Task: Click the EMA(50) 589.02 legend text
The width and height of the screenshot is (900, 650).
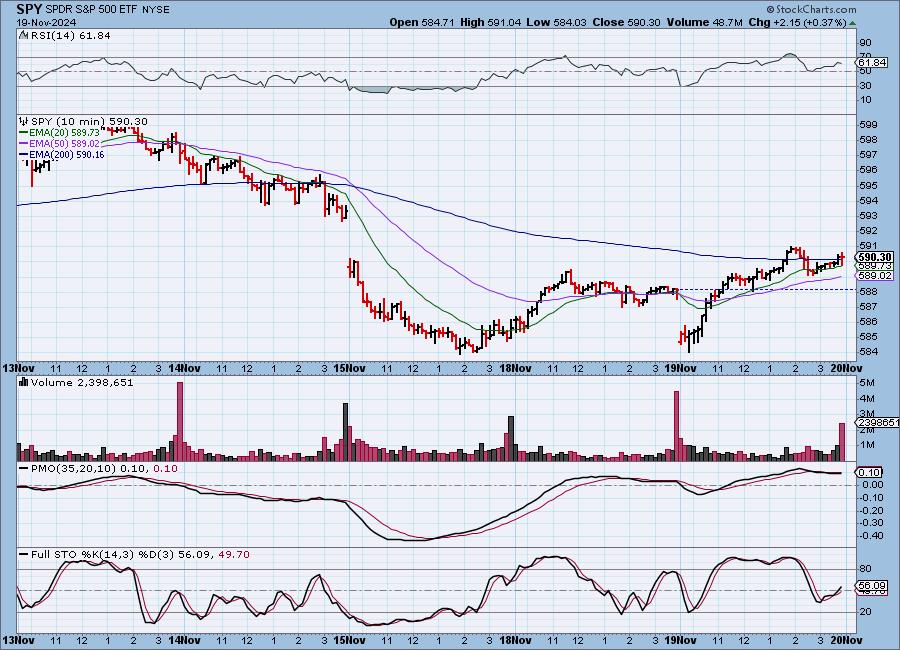Action: point(64,144)
